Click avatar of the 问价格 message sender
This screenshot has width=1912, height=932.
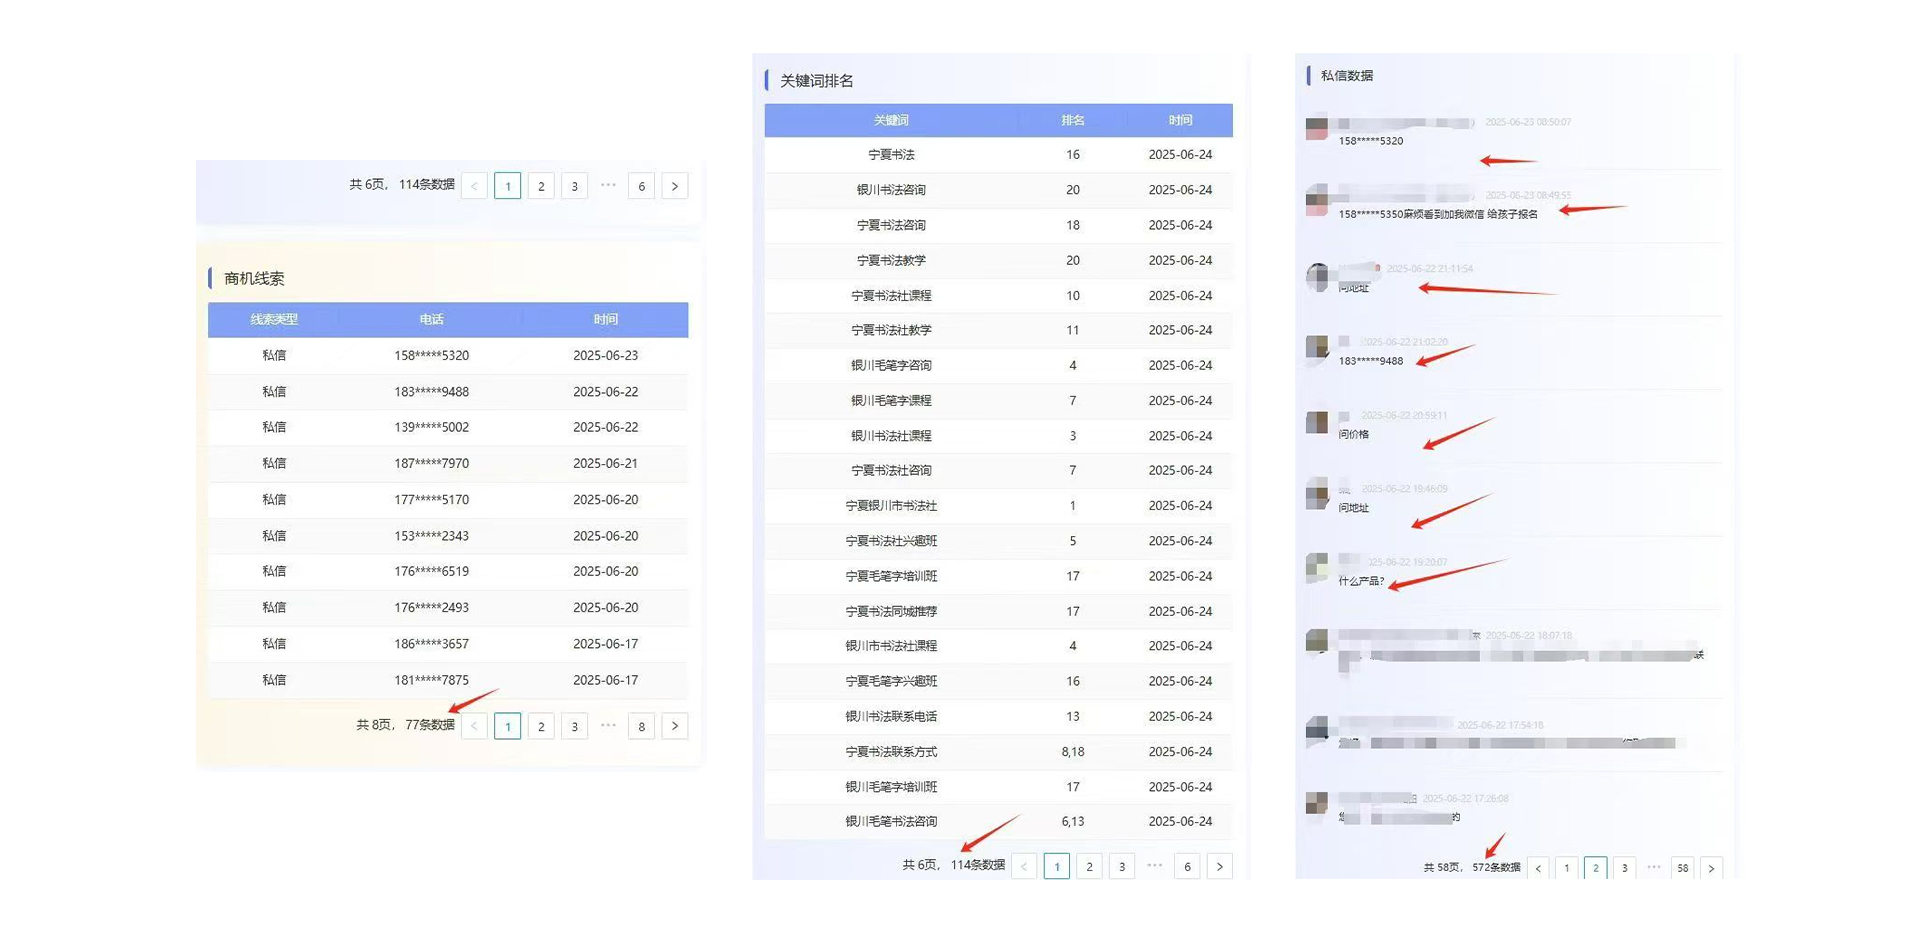tap(1317, 422)
